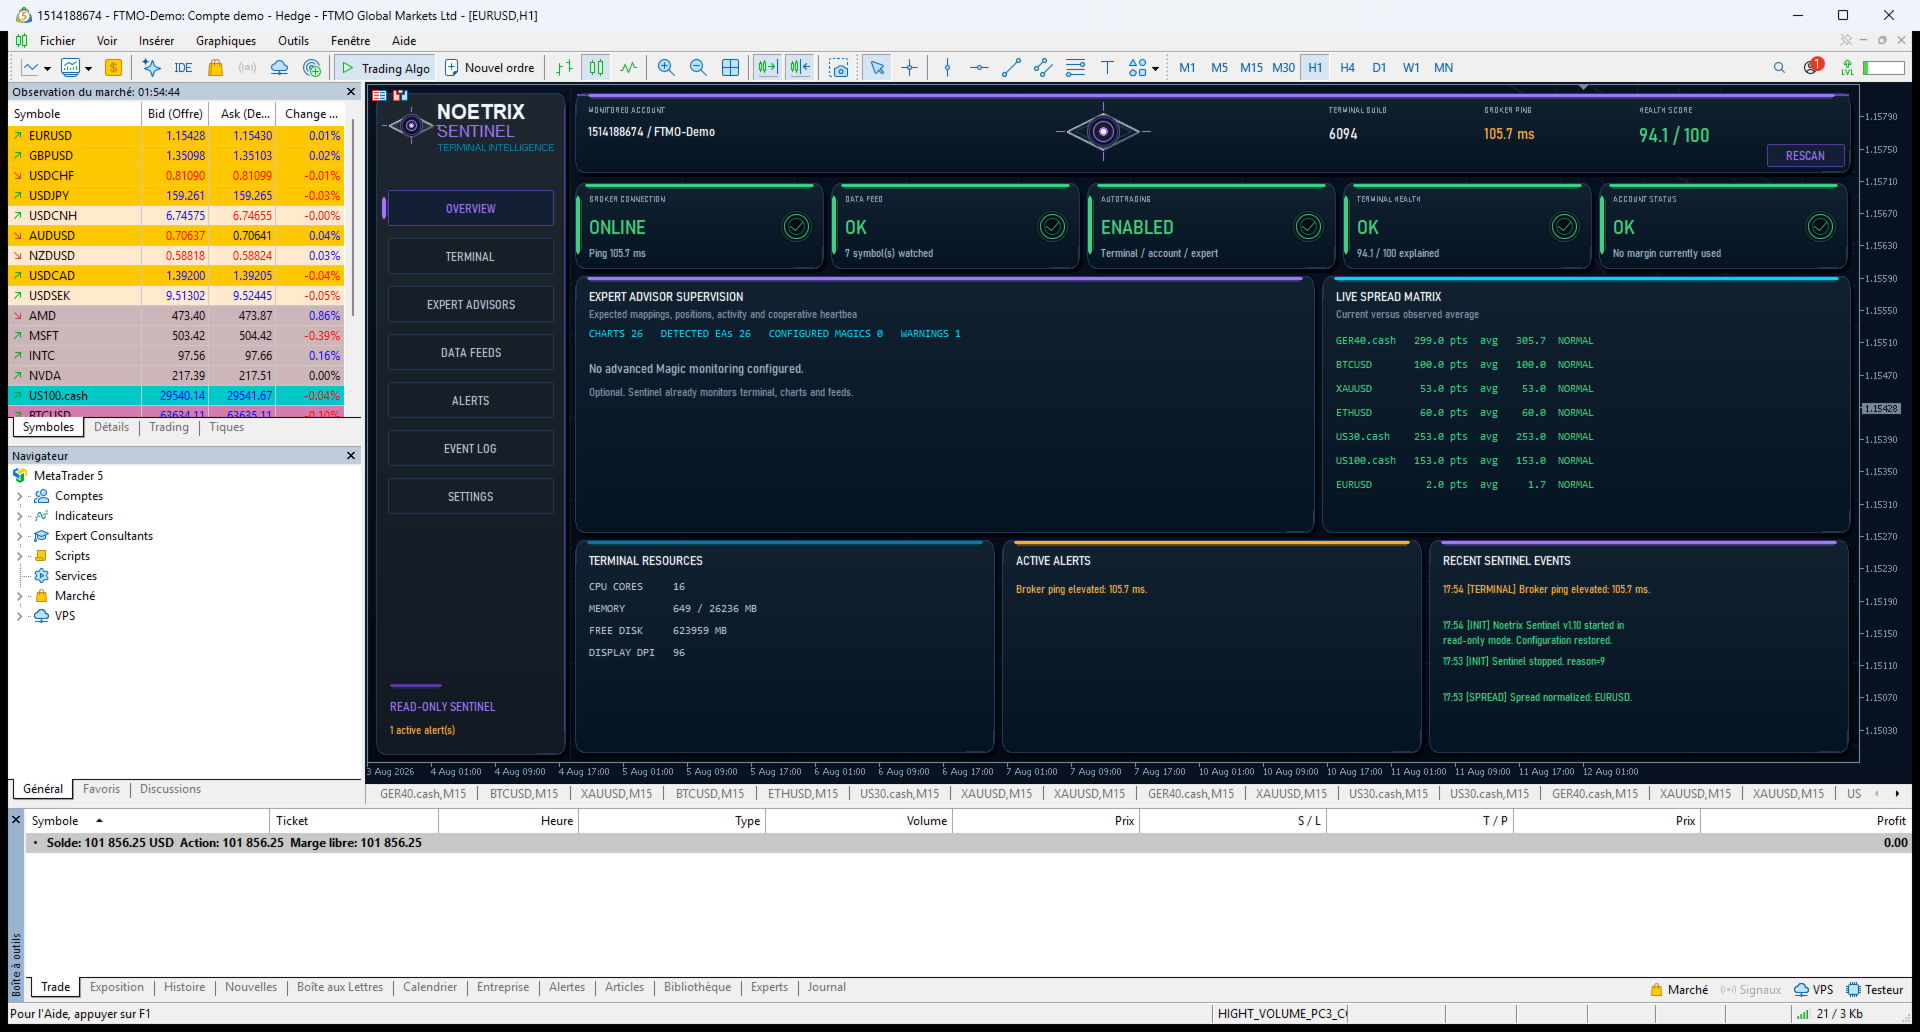Expand the Indicateurs tree node

pos(19,516)
